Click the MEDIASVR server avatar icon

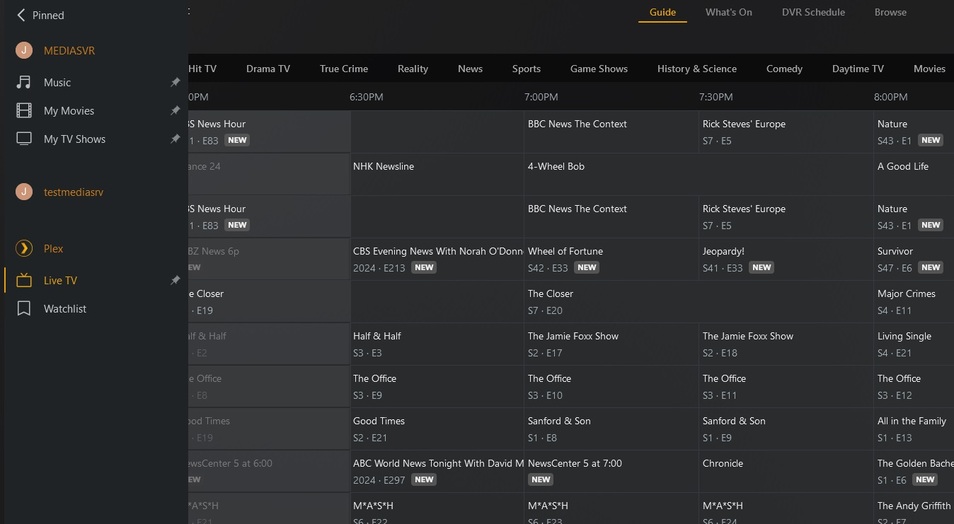24,51
